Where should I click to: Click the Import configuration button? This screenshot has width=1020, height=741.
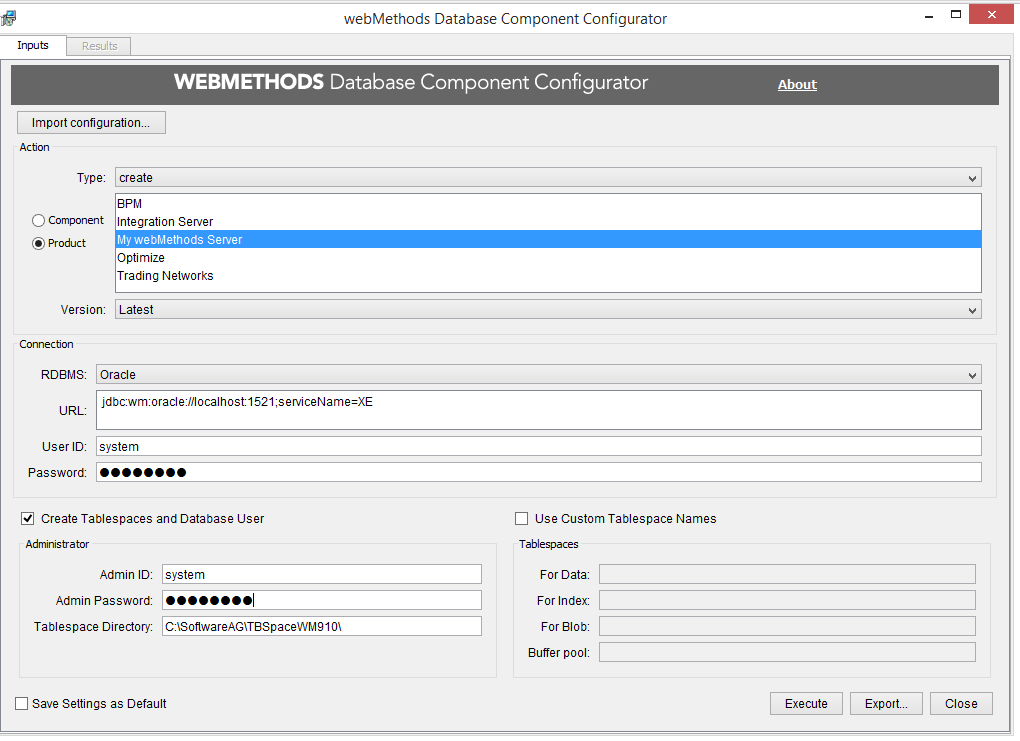click(91, 123)
